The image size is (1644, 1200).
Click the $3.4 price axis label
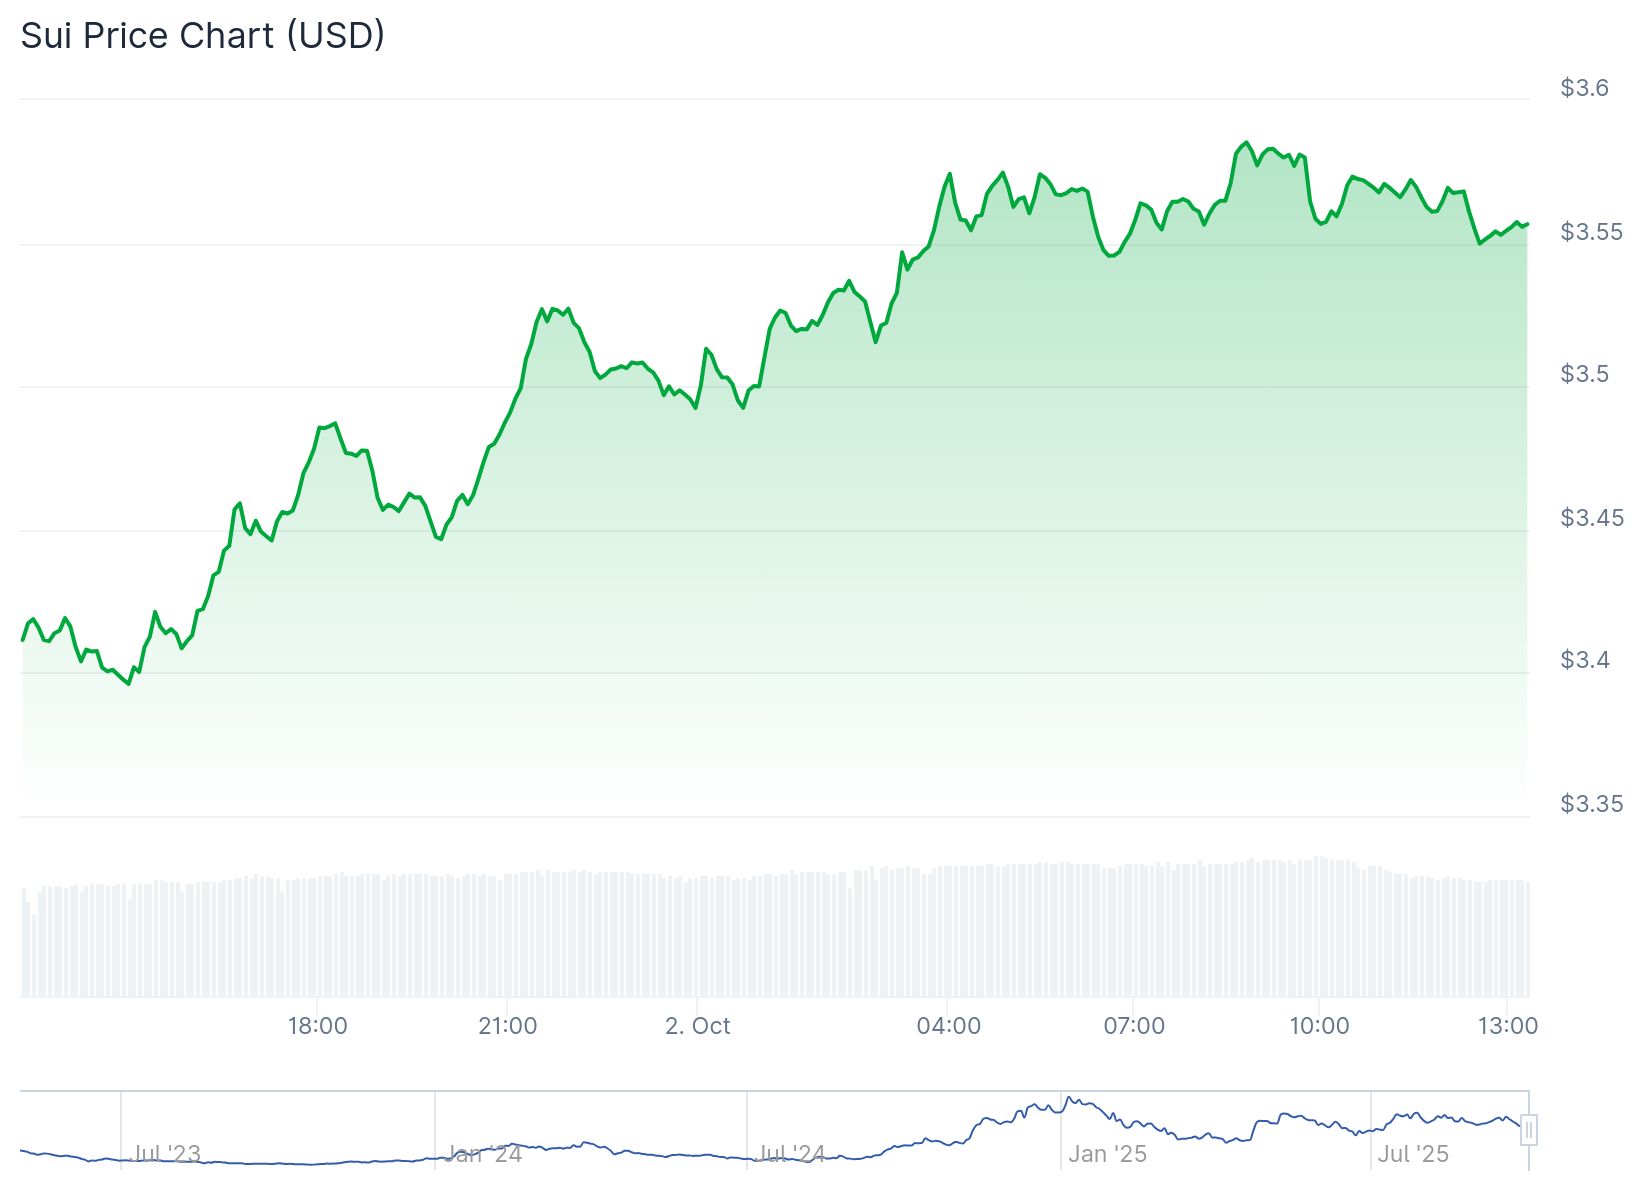point(1584,660)
